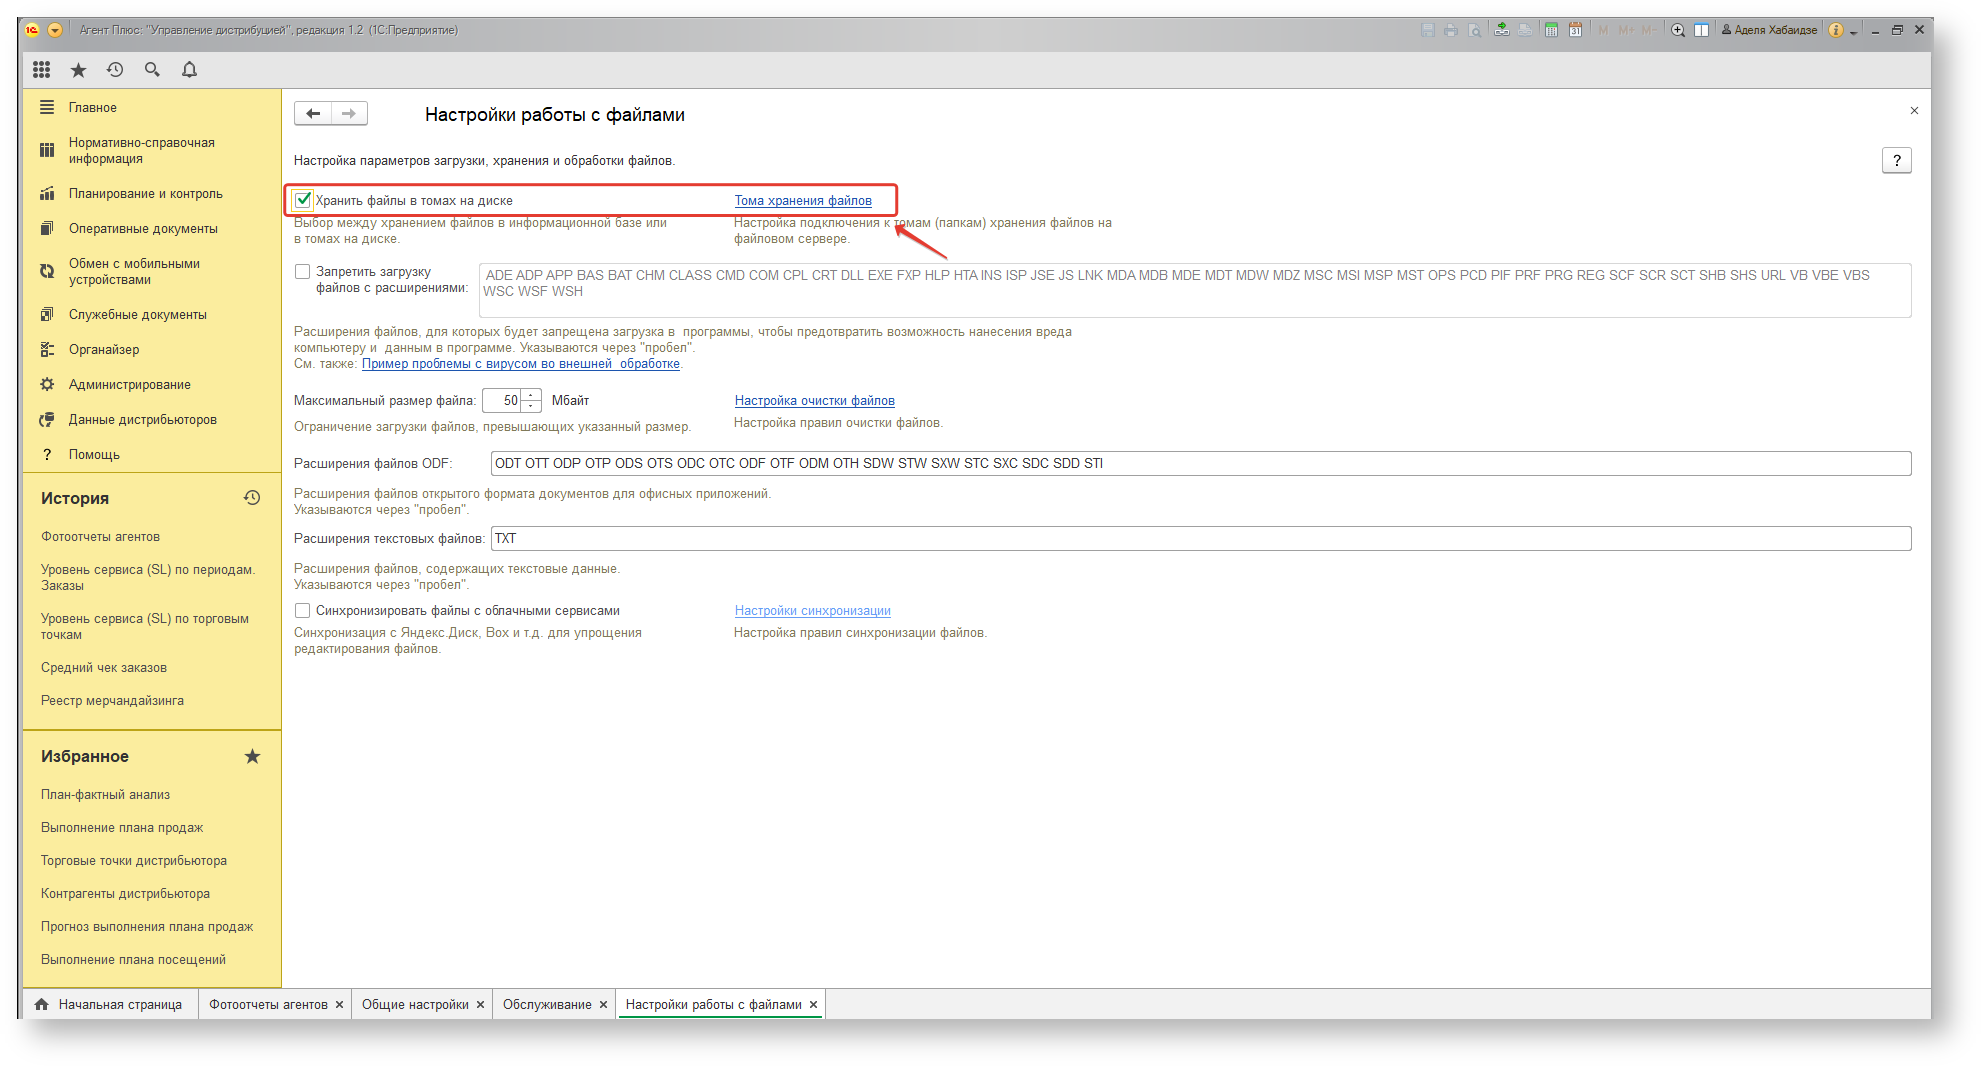Expand the dropdown arrow beside the info icon
The image size is (1982, 1067).
(1853, 32)
